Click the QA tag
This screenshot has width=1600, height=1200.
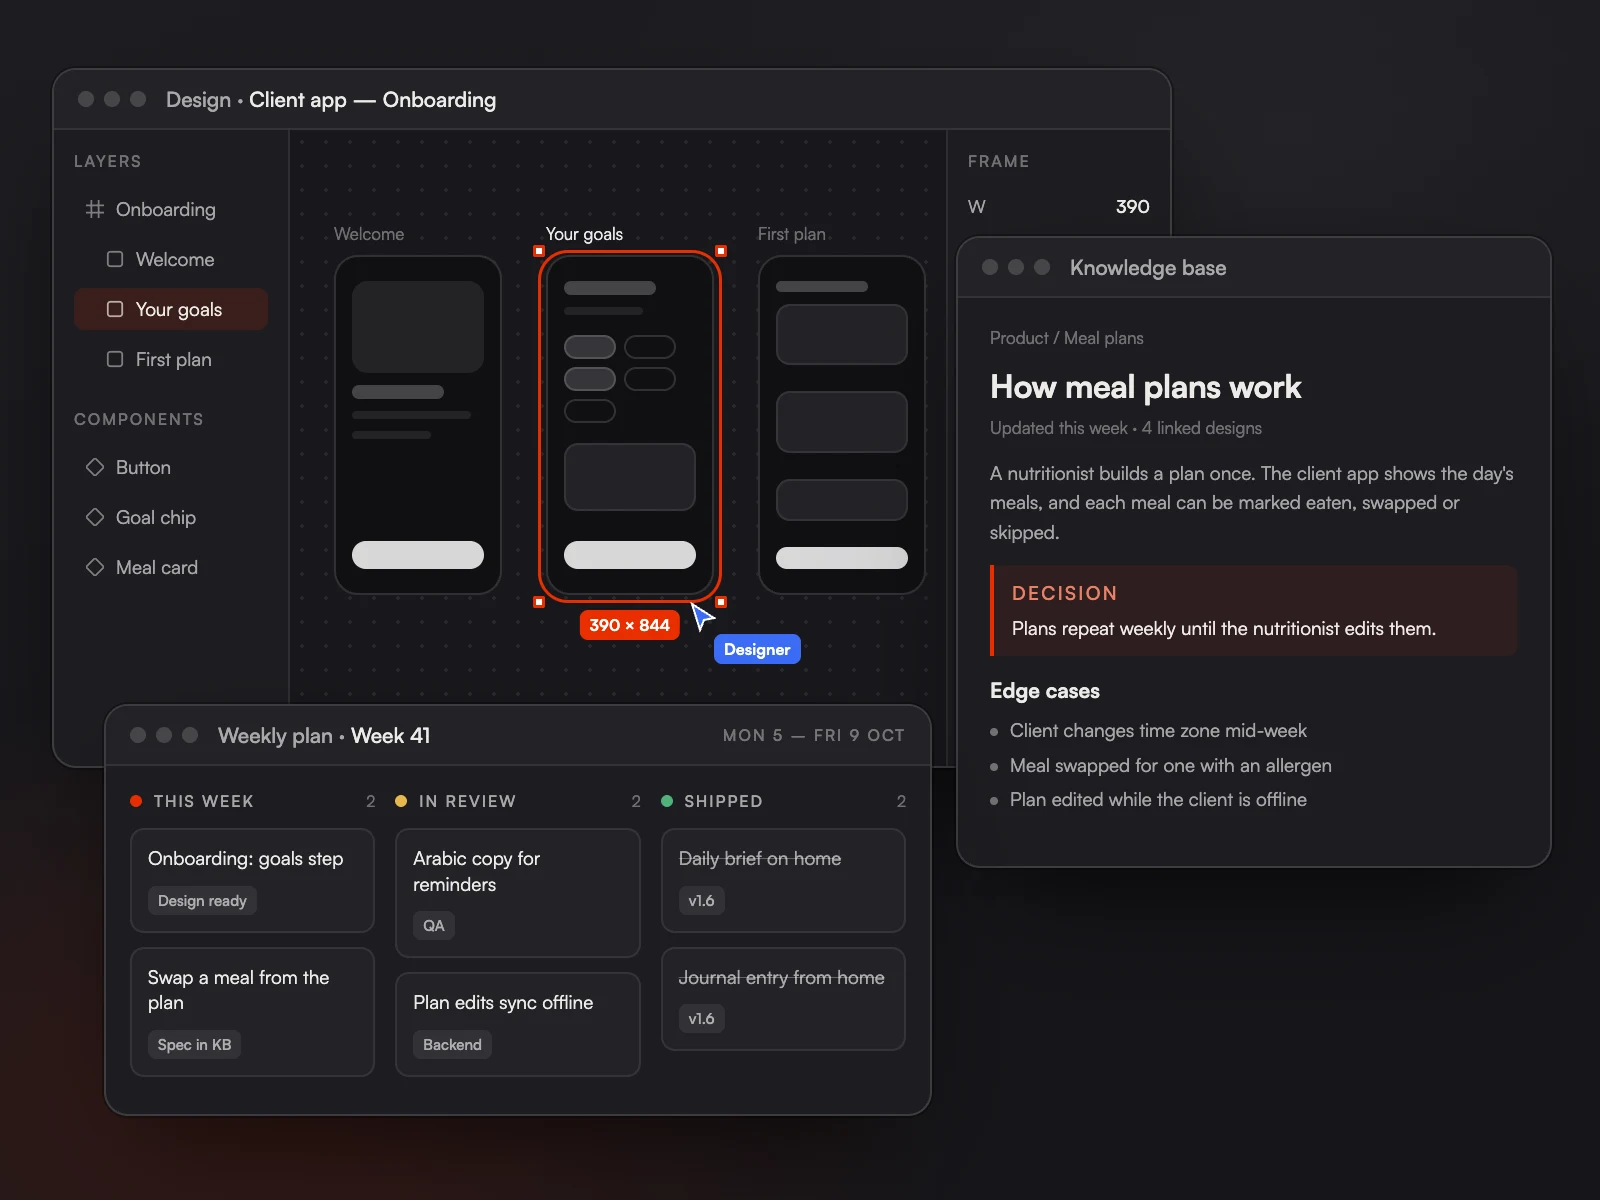click(x=434, y=925)
